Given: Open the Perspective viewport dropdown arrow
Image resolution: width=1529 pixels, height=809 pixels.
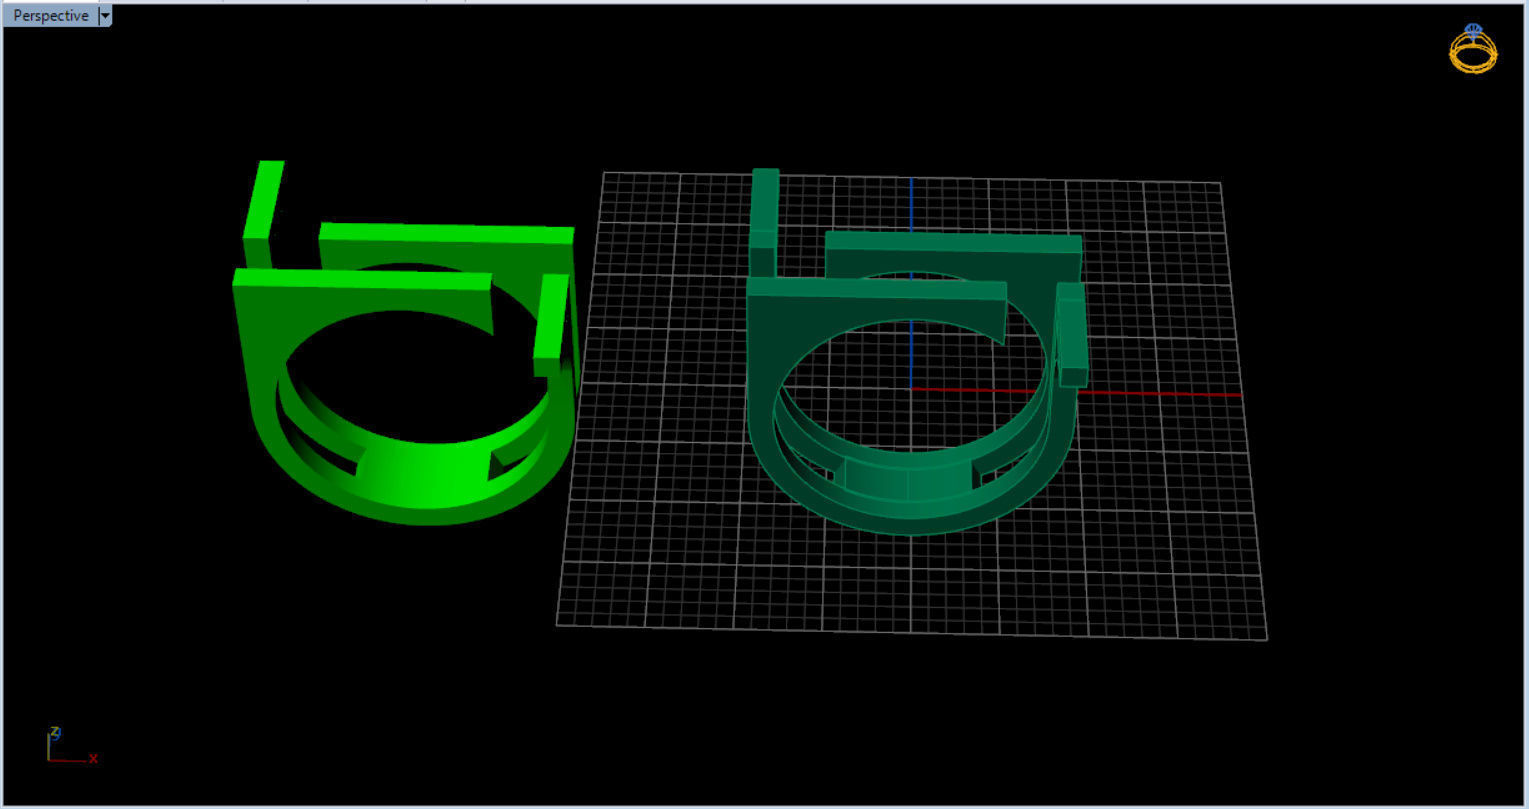Looking at the screenshot, I should pos(105,16).
